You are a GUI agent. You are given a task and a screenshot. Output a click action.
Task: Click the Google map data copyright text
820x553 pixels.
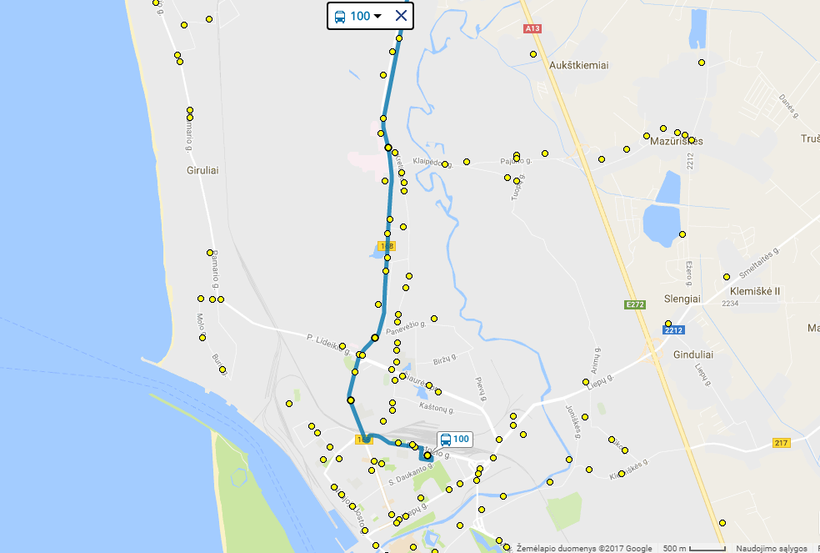coord(584,548)
